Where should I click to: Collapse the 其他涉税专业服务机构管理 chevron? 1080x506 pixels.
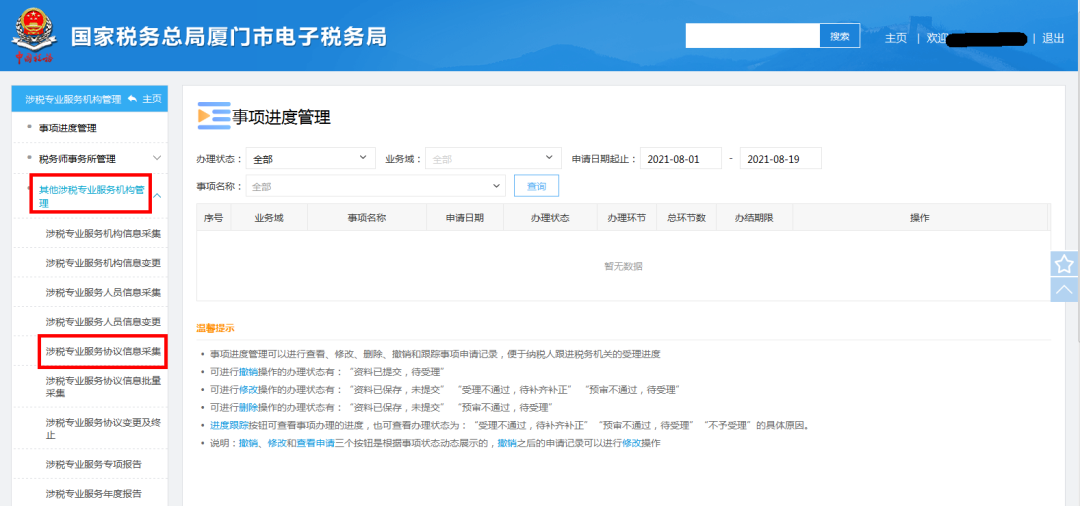(x=157, y=196)
